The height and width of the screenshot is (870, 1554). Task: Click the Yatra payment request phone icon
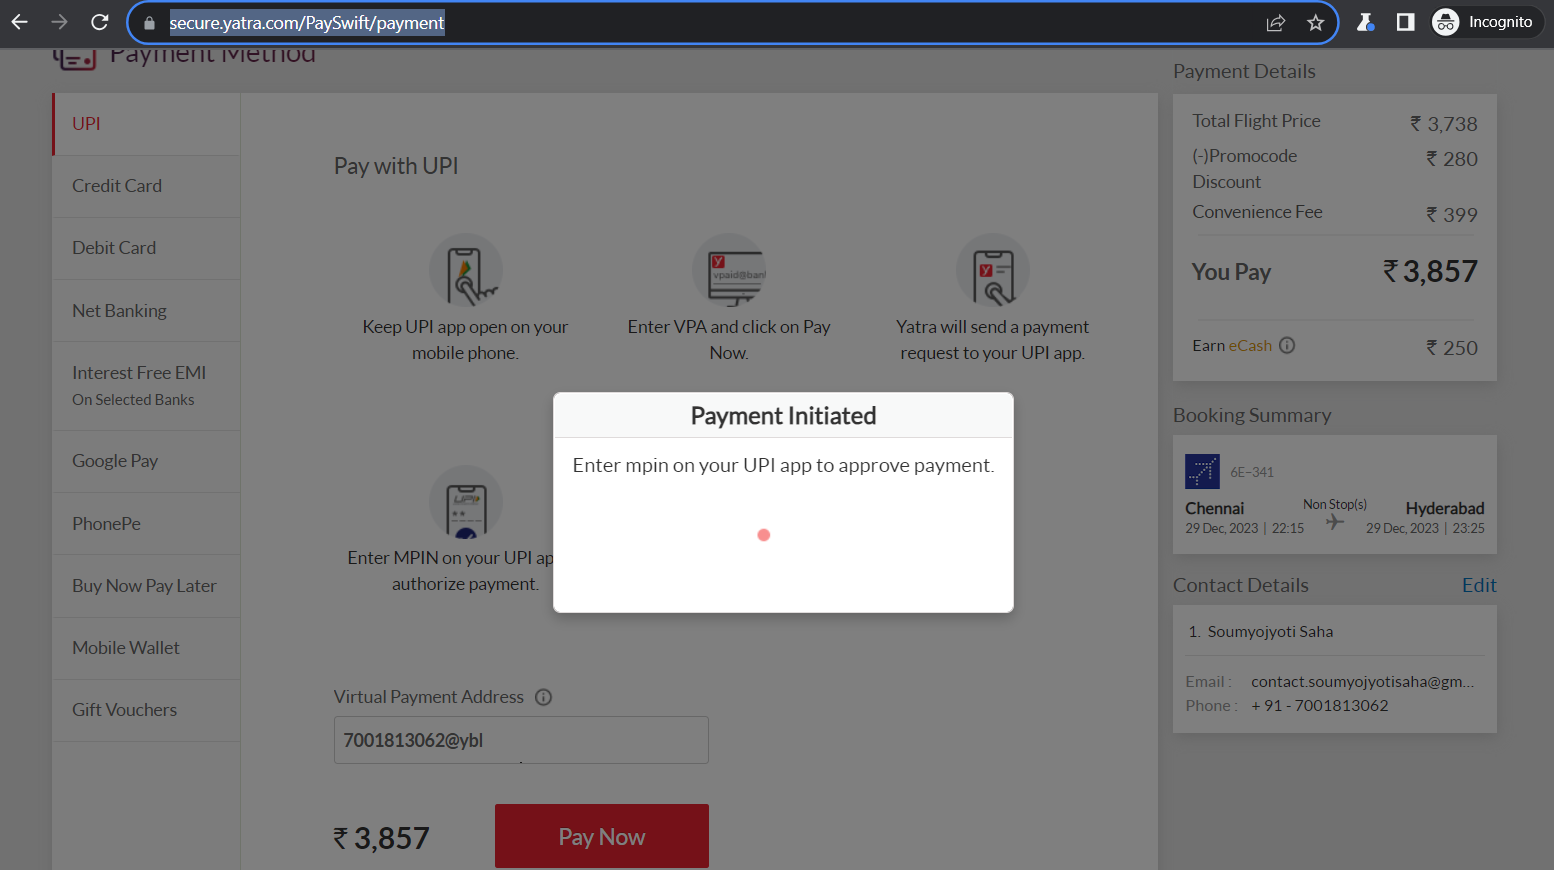(992, 271)
